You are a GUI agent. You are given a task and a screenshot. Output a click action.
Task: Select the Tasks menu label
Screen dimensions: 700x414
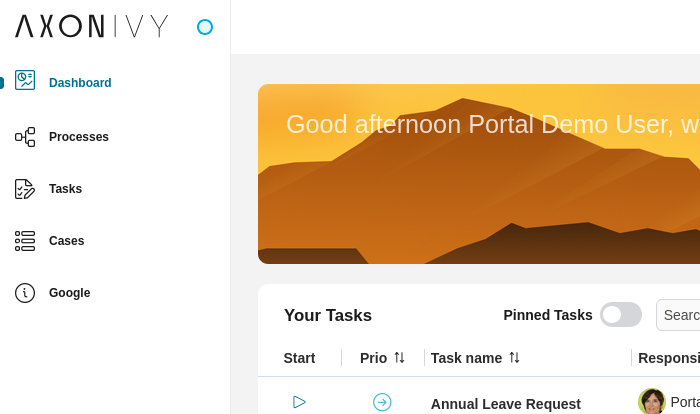pyautogui.click(x=66, y=189)
